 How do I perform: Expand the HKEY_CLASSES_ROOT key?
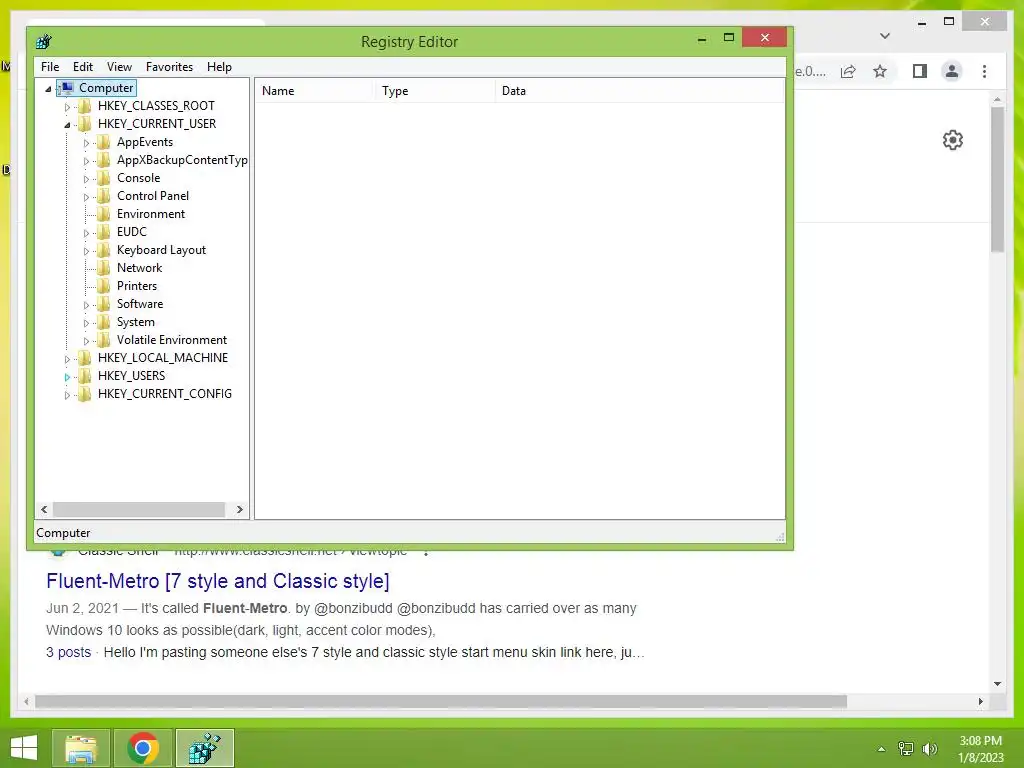(67, 106)
